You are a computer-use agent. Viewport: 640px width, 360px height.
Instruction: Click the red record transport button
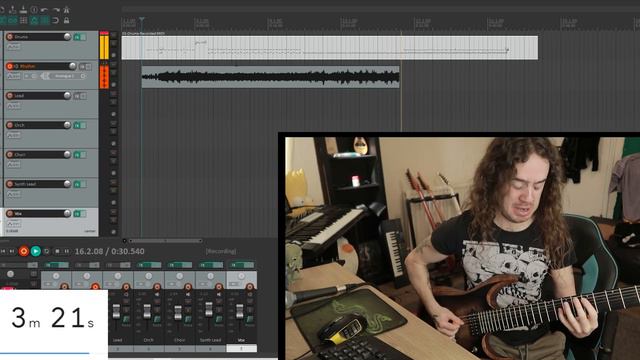tap(24, 251)
